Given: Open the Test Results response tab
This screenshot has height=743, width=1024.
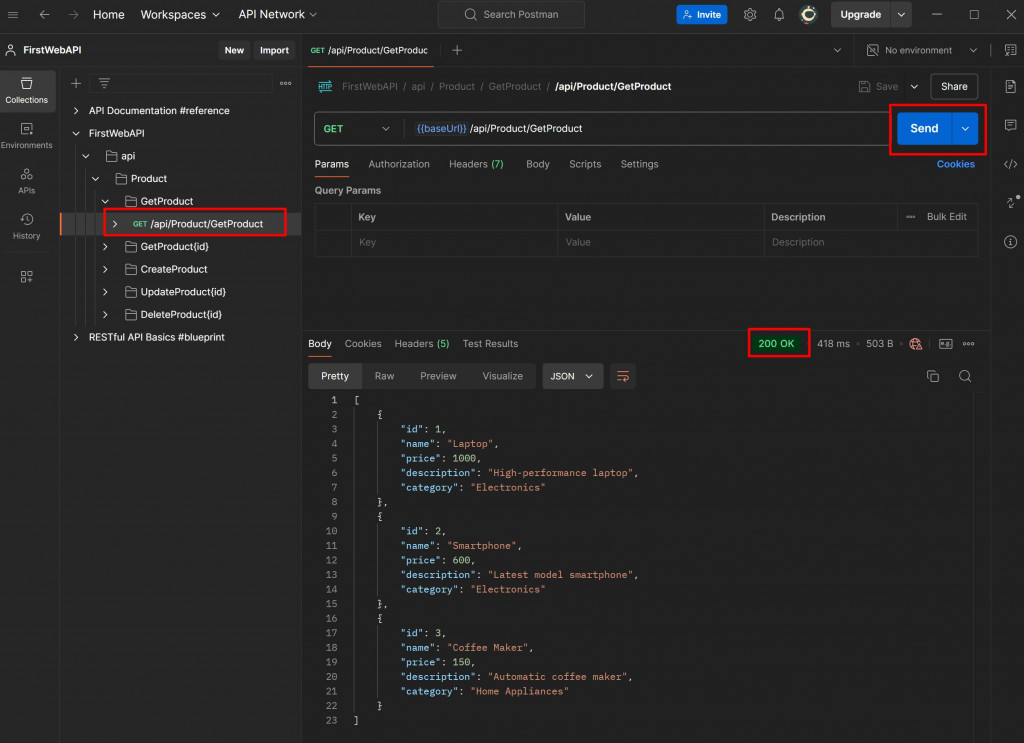Looking at the screenshot, I should click(x=490, y=343).
